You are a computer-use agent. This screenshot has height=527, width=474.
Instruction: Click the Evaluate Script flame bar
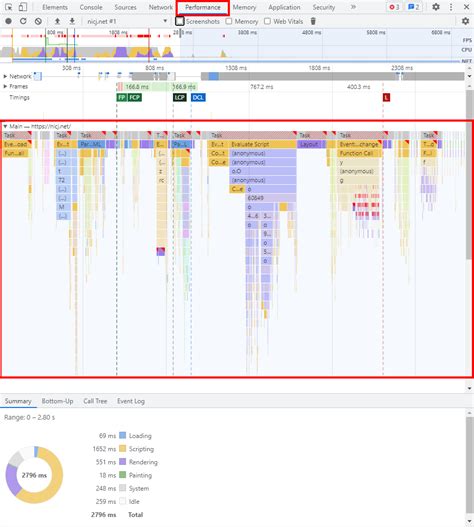coord(263,144)
